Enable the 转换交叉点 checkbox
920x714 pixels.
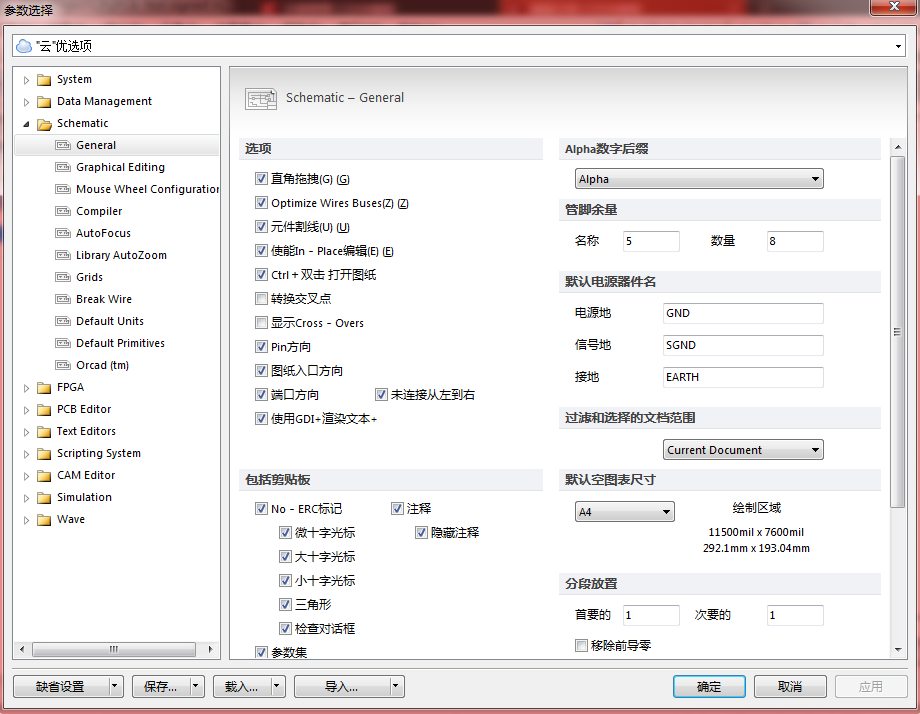pos(262,299)
